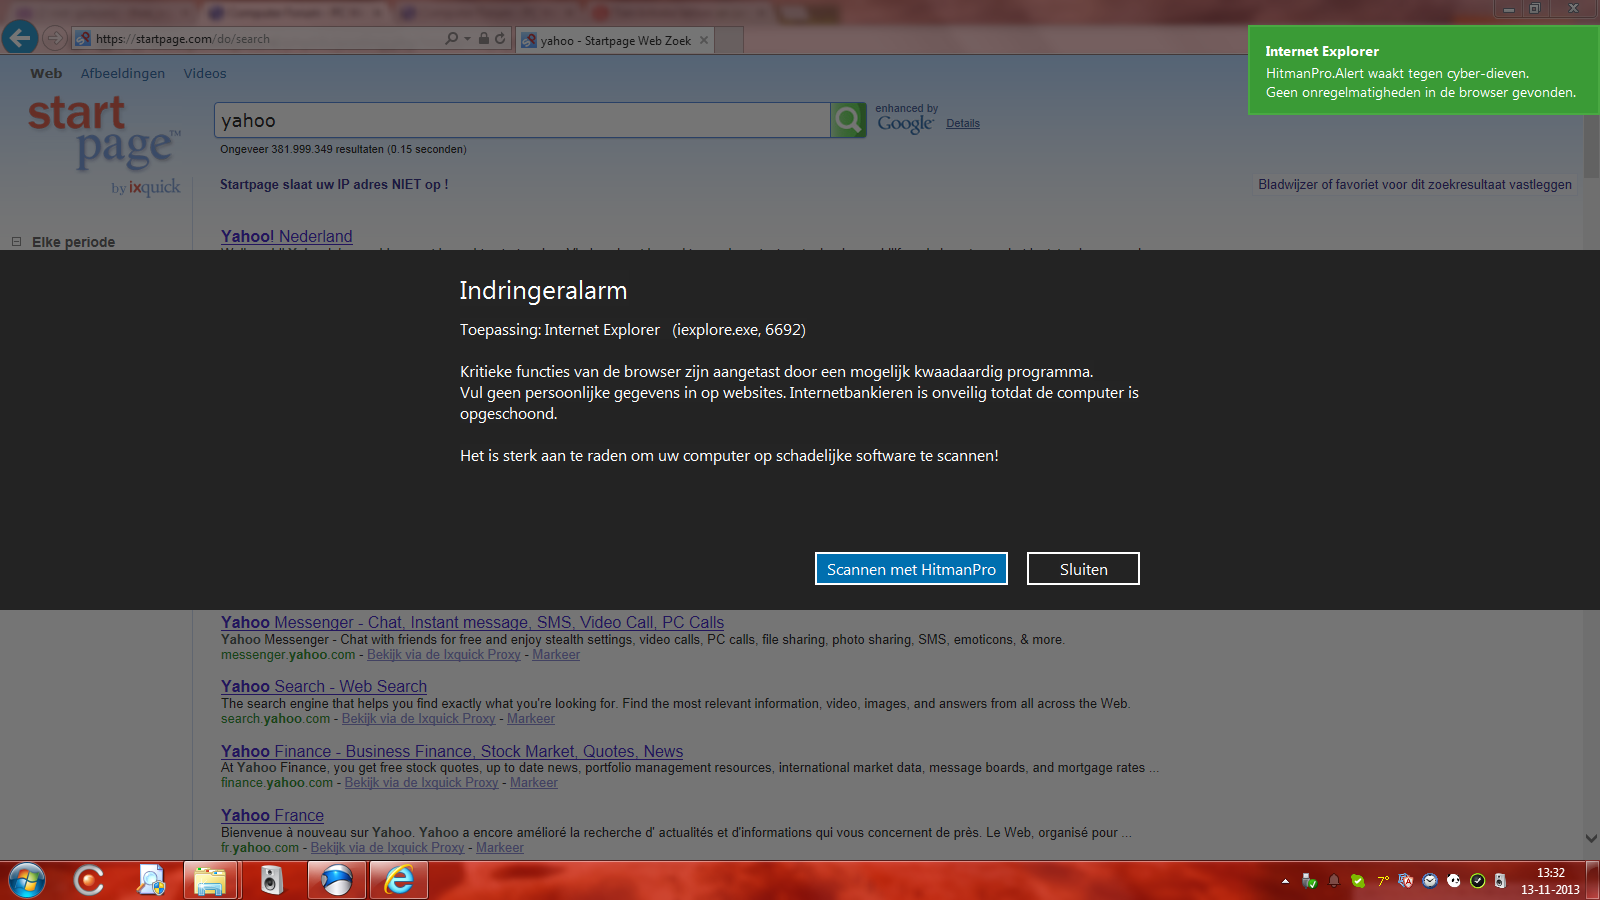
Task: Click the yahoo search input box
Action: (x=522, y=120)
